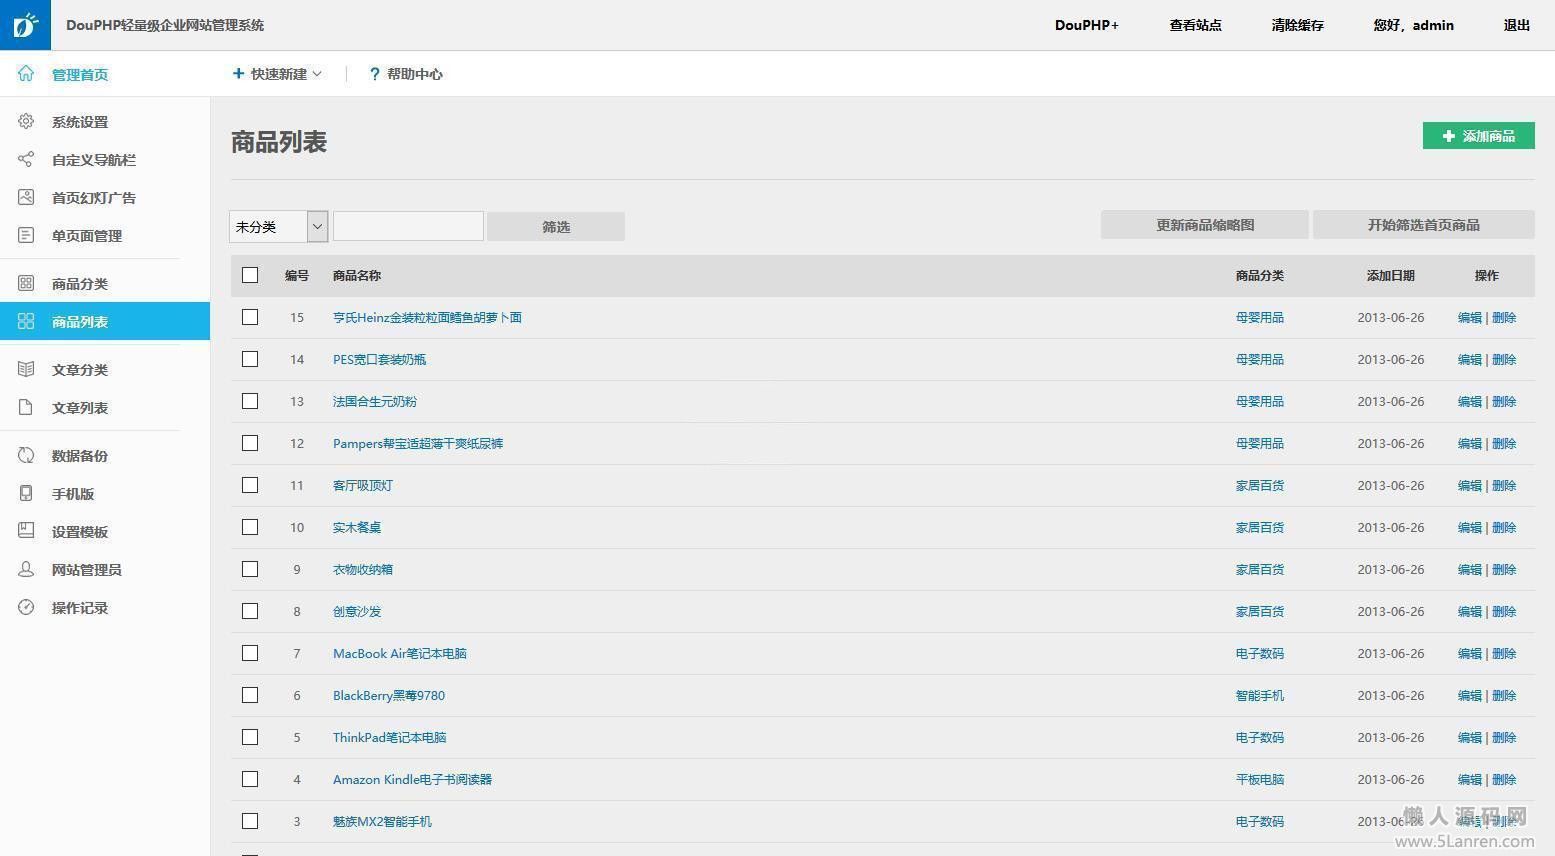Open product link Amazon Kindle电子书阅读器
Image resolution: width=1555 pixels, height=856 pixels.
pos(412,780)
